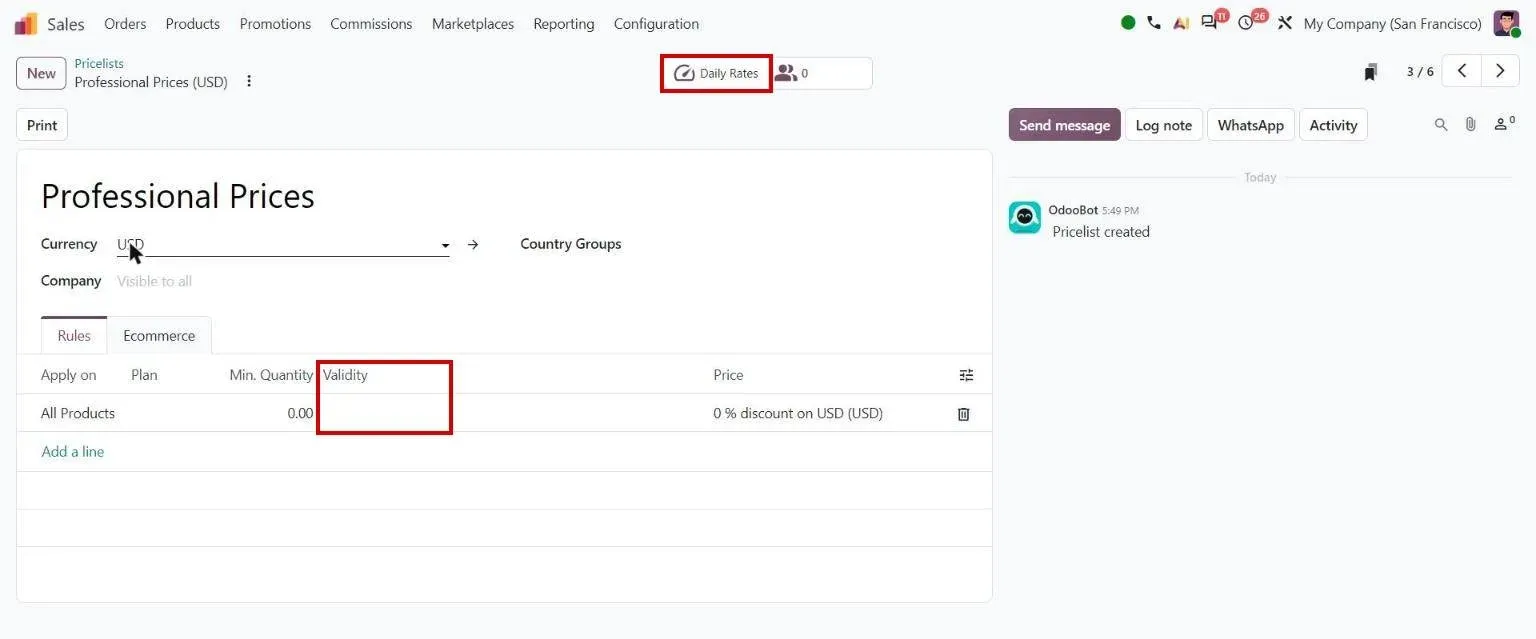The image size is (1536, 639).
Task: Switch to the Ecommerce tab
Action: click(159, 335)
